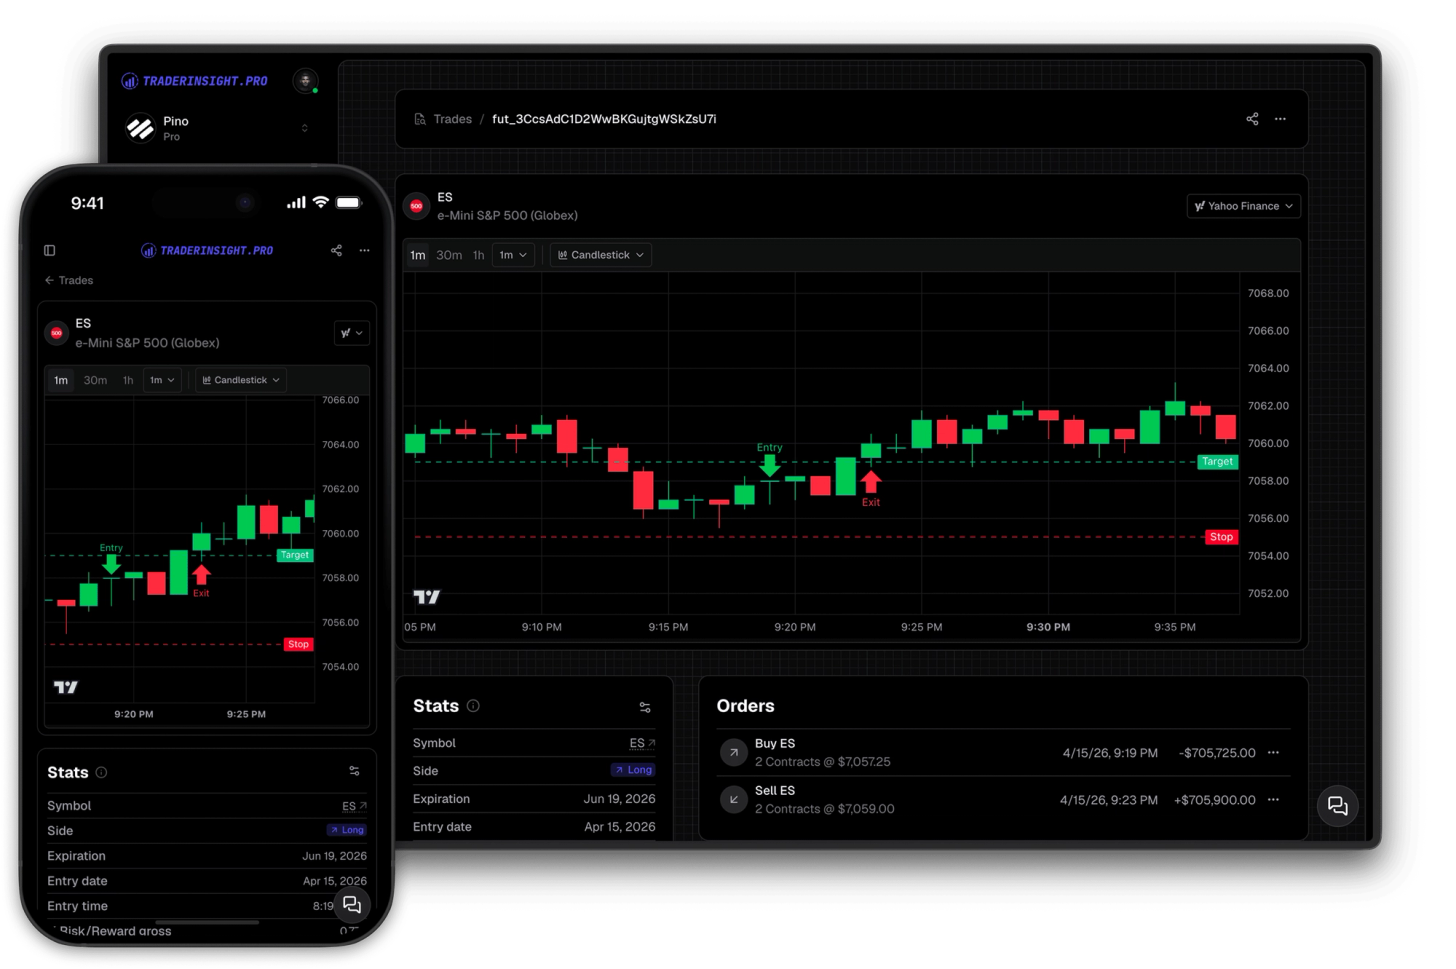Open the more options menu on the Sell ES order

tap(1272, 800)
